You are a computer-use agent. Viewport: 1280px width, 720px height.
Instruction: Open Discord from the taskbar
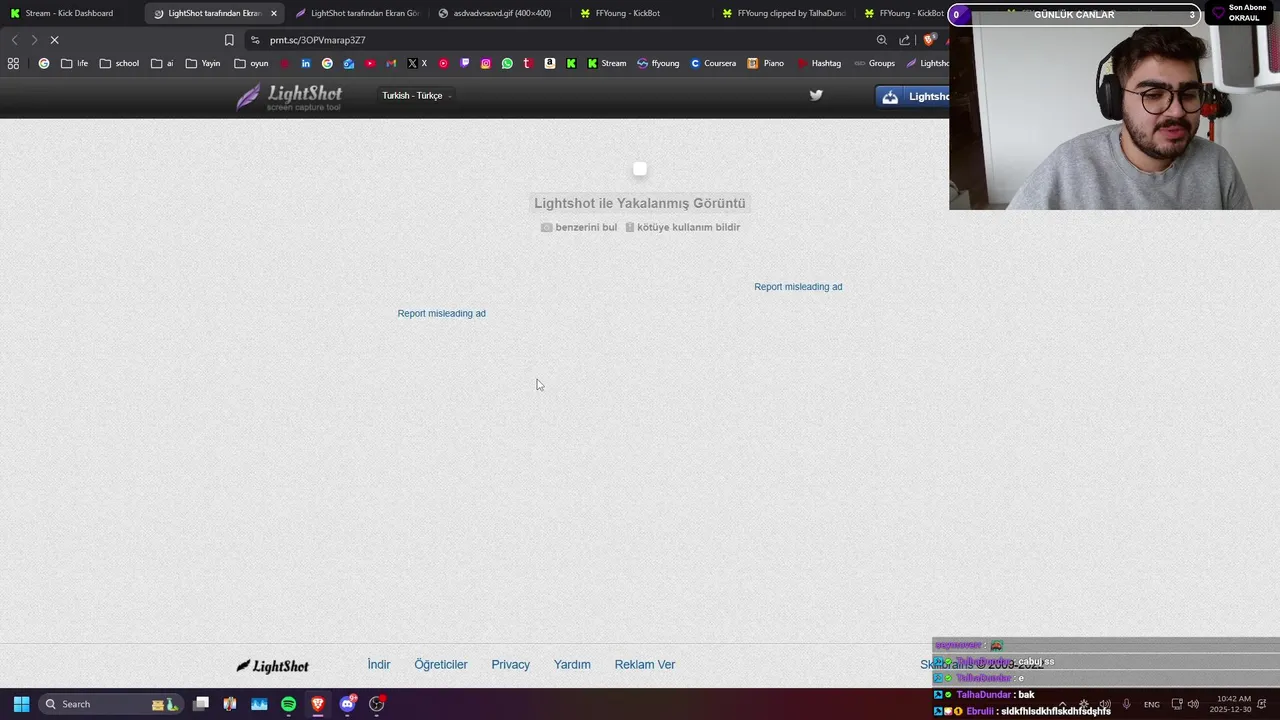tap(347, 704)
